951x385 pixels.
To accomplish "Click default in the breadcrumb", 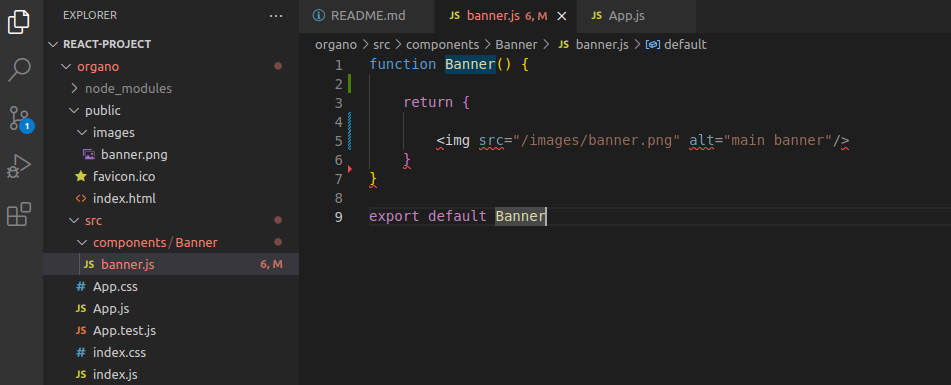I will tap(685, 44).
